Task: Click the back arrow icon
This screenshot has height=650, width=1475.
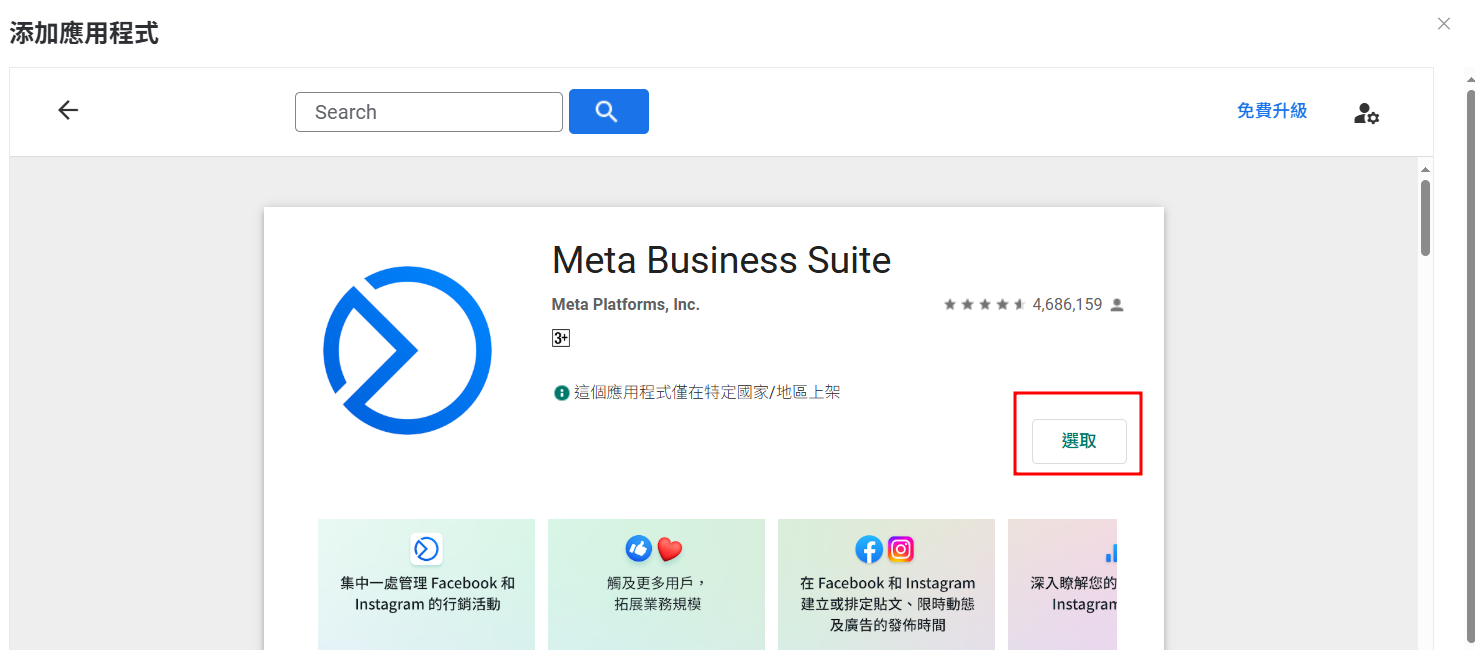Action: [68, 110]
